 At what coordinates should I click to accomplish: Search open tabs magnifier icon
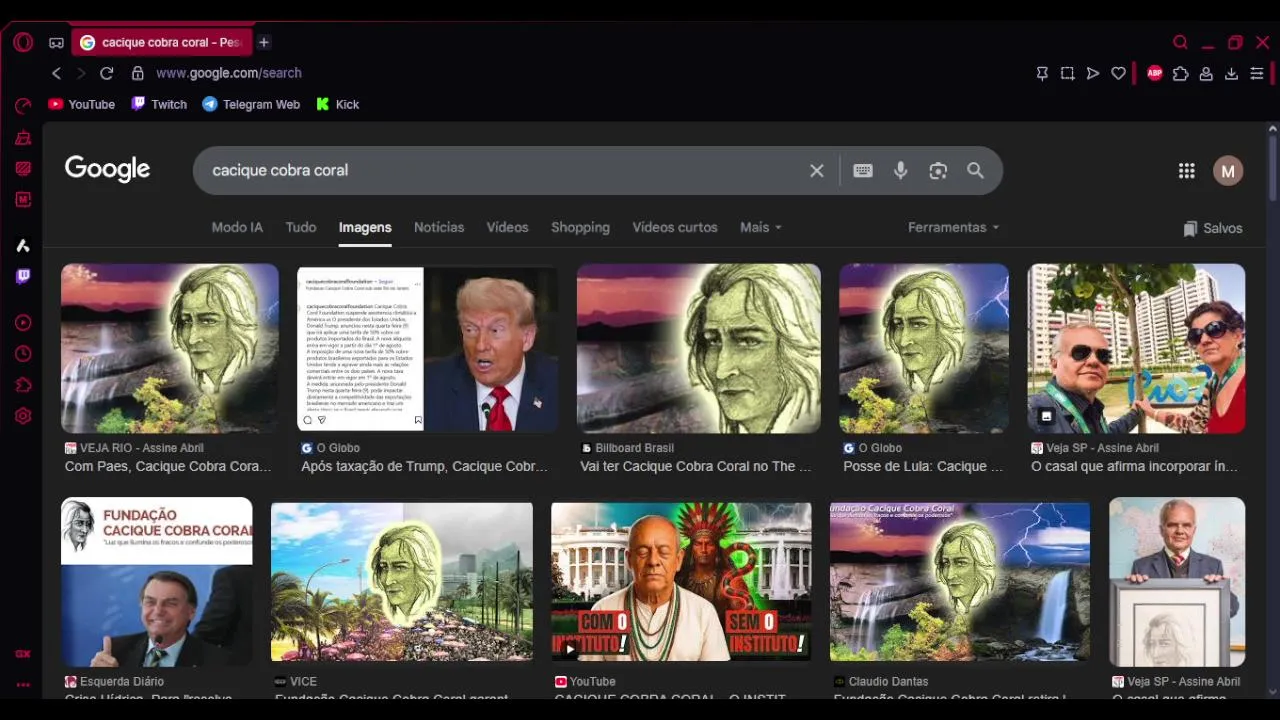[x=1180, y=42]
